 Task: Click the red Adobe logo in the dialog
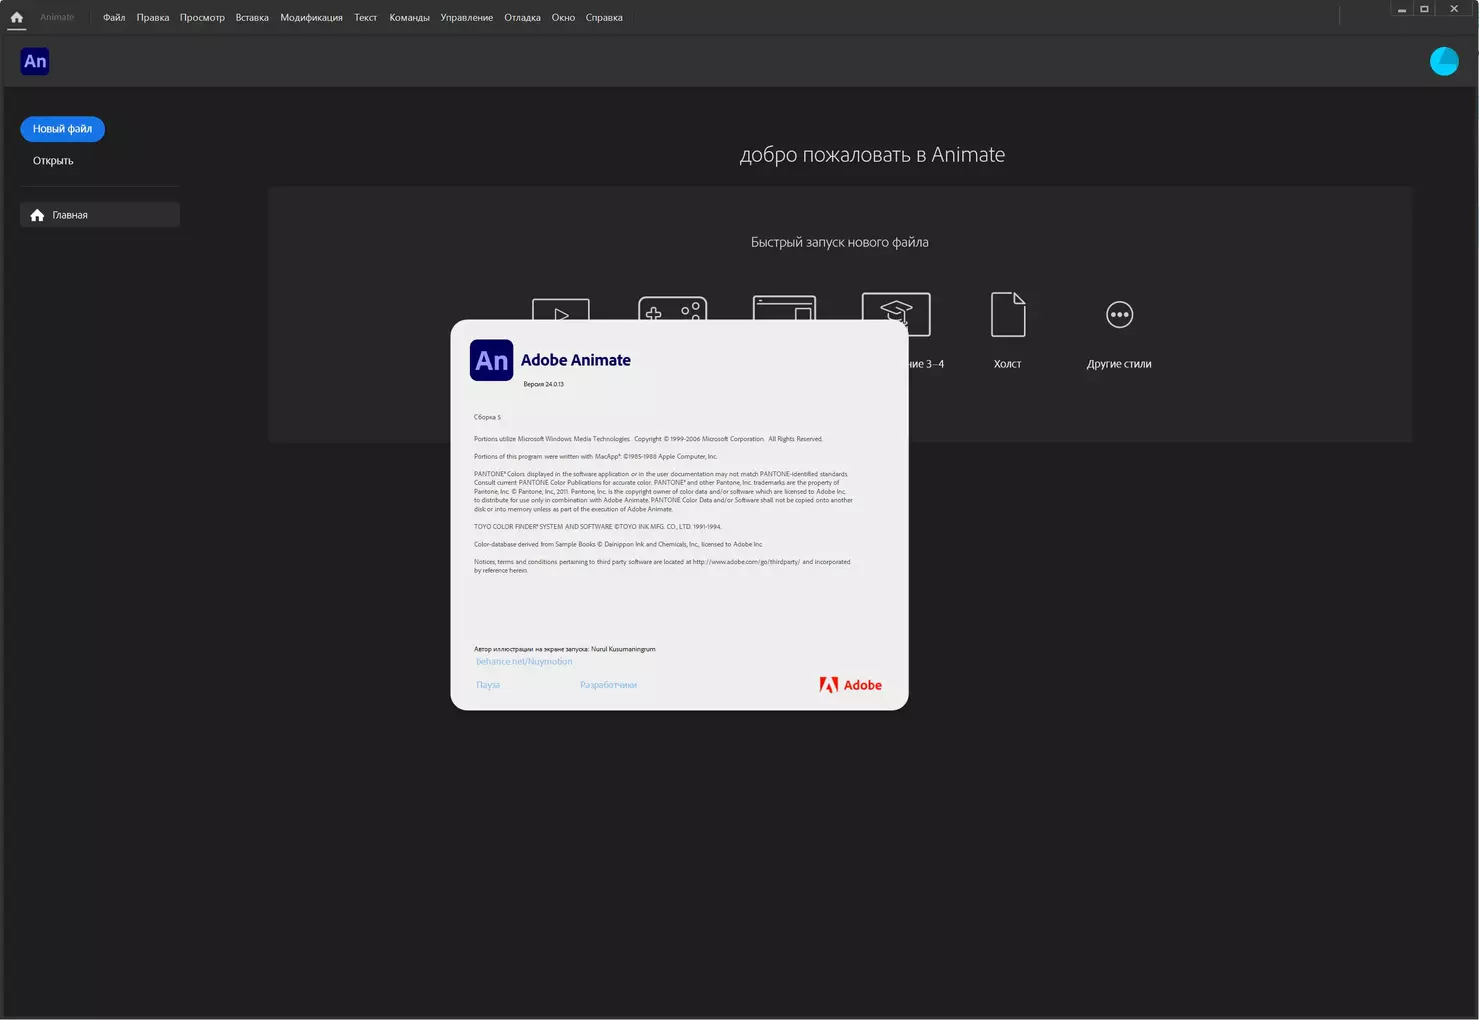tap(851, 685)
